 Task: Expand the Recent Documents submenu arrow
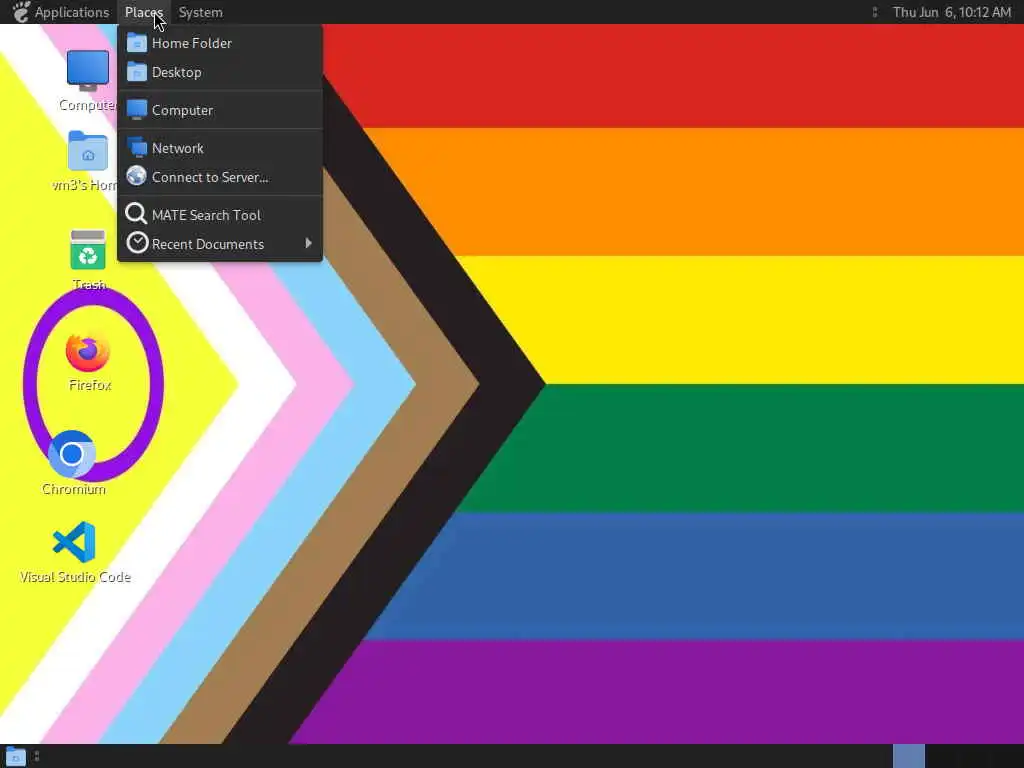click(x=308, y=244)
